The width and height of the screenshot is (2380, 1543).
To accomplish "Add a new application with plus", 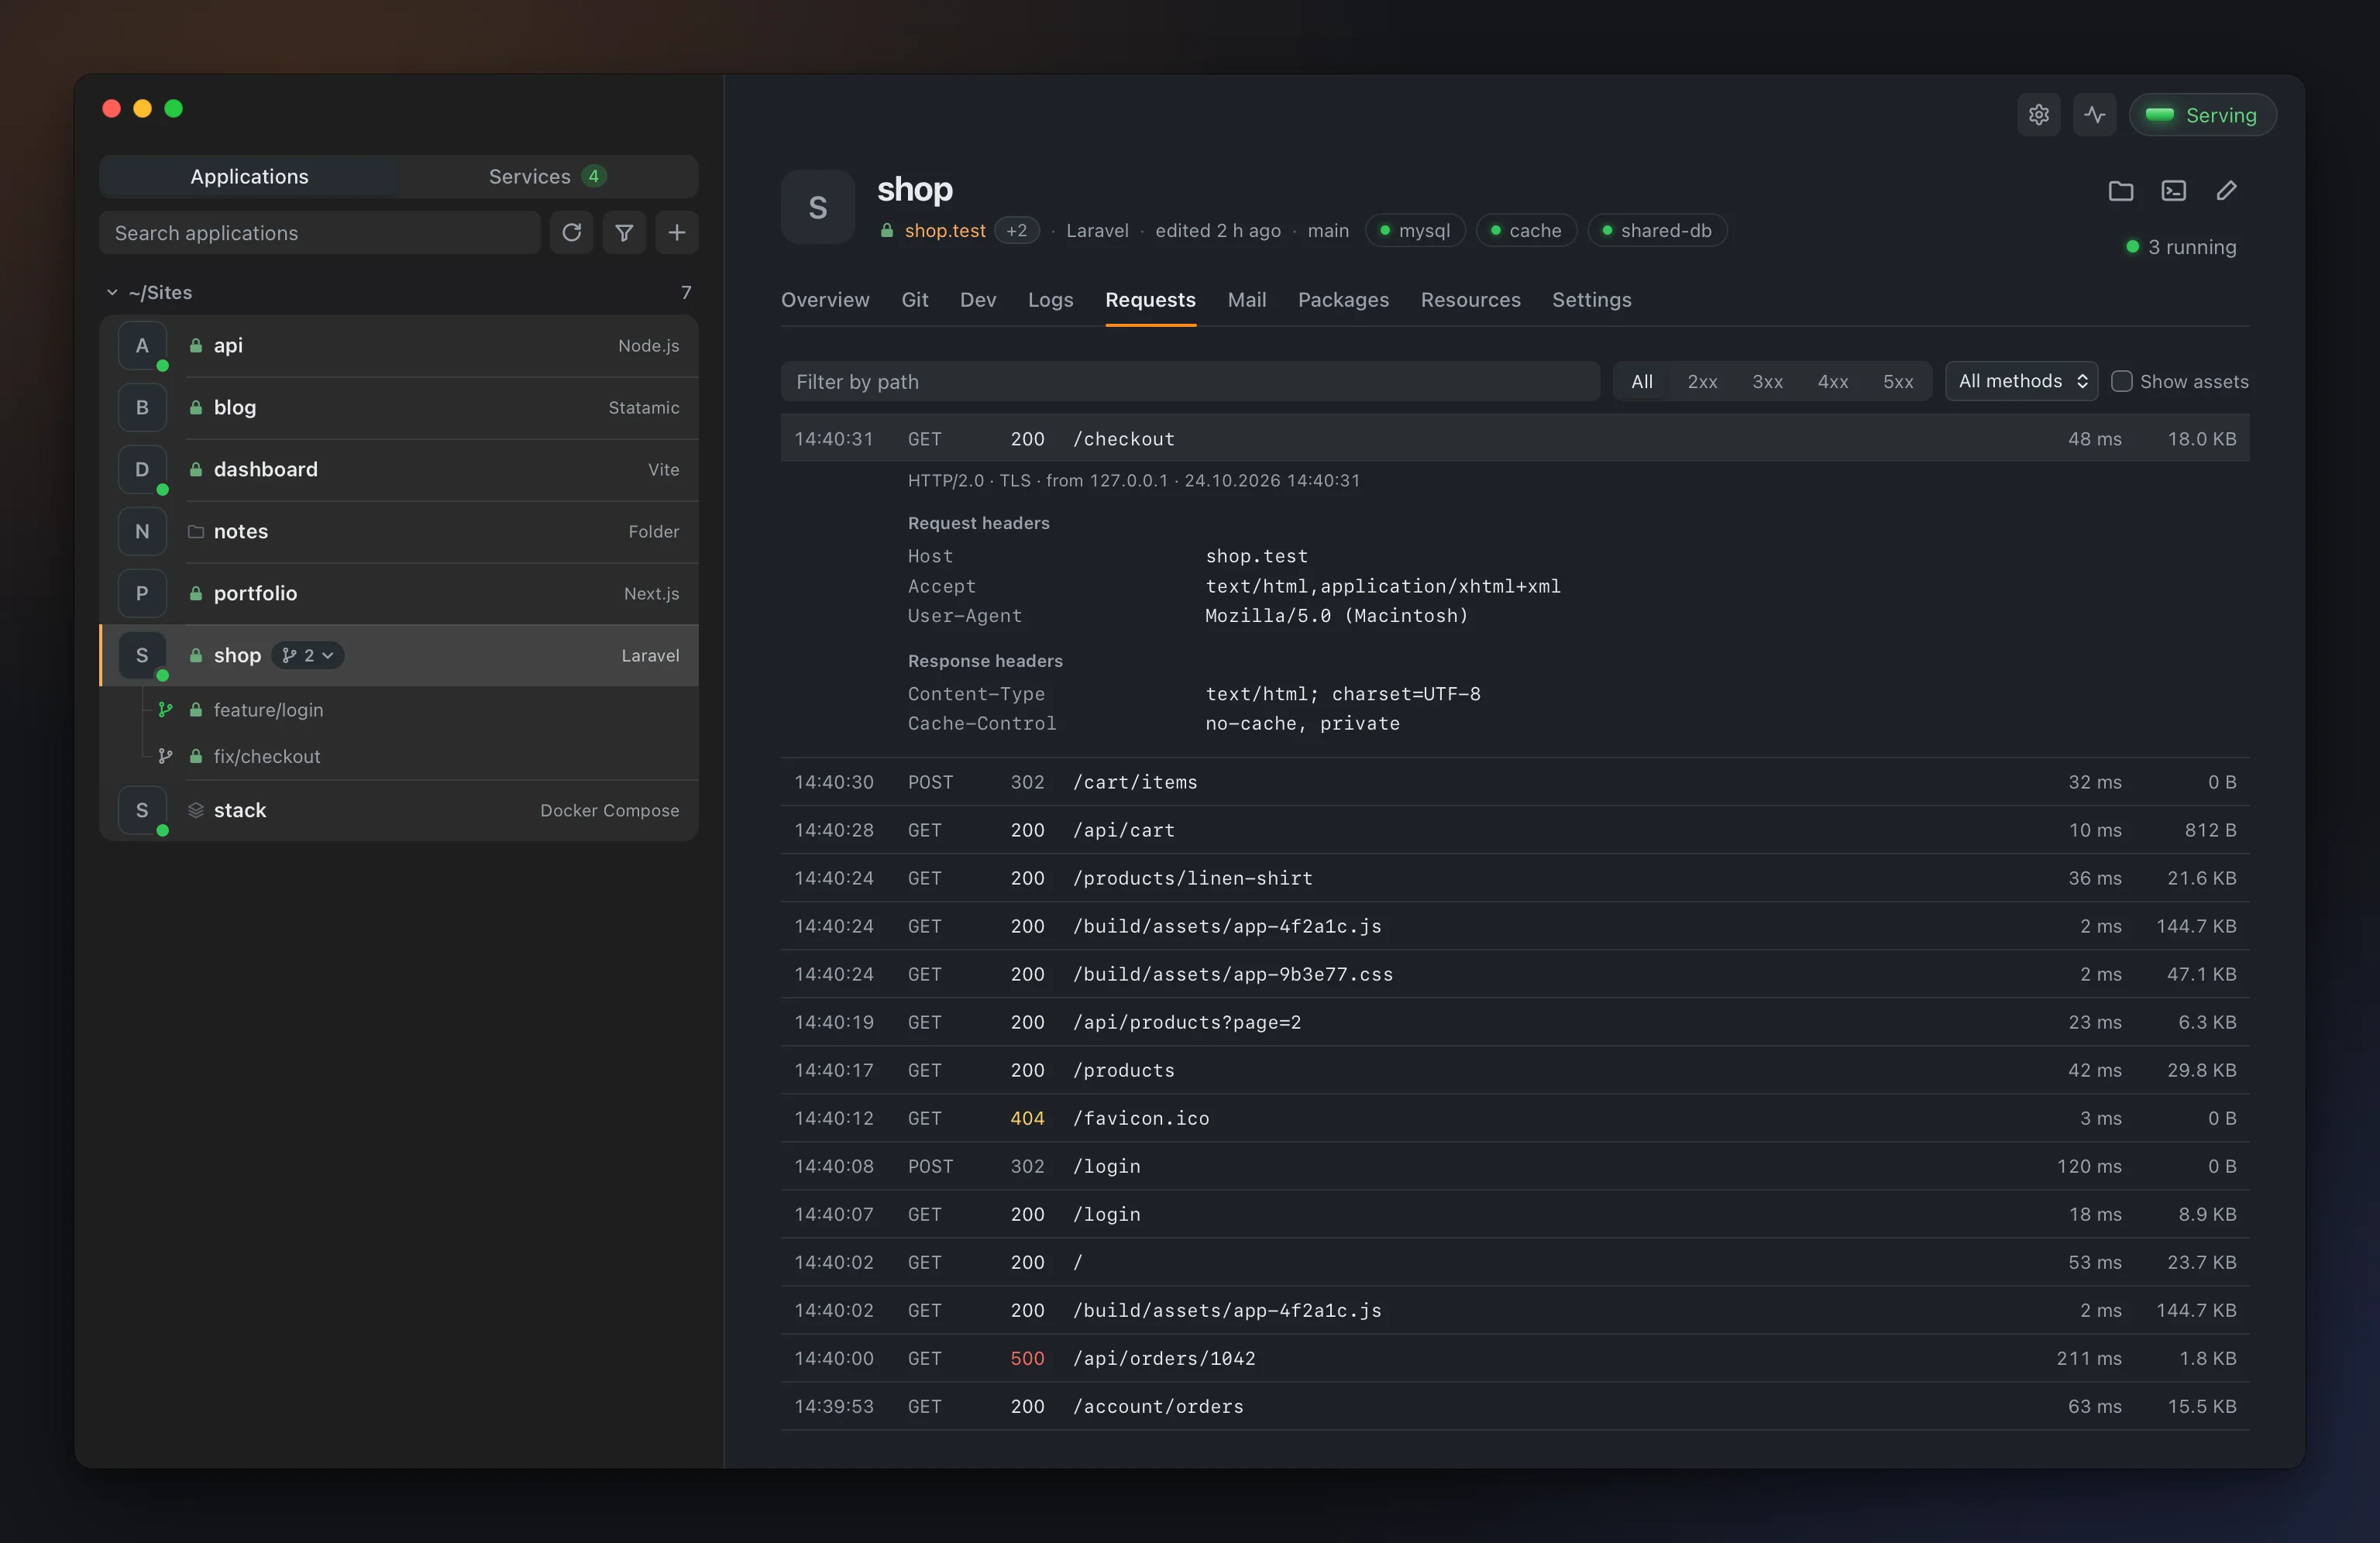I will (x=677, y=233).
